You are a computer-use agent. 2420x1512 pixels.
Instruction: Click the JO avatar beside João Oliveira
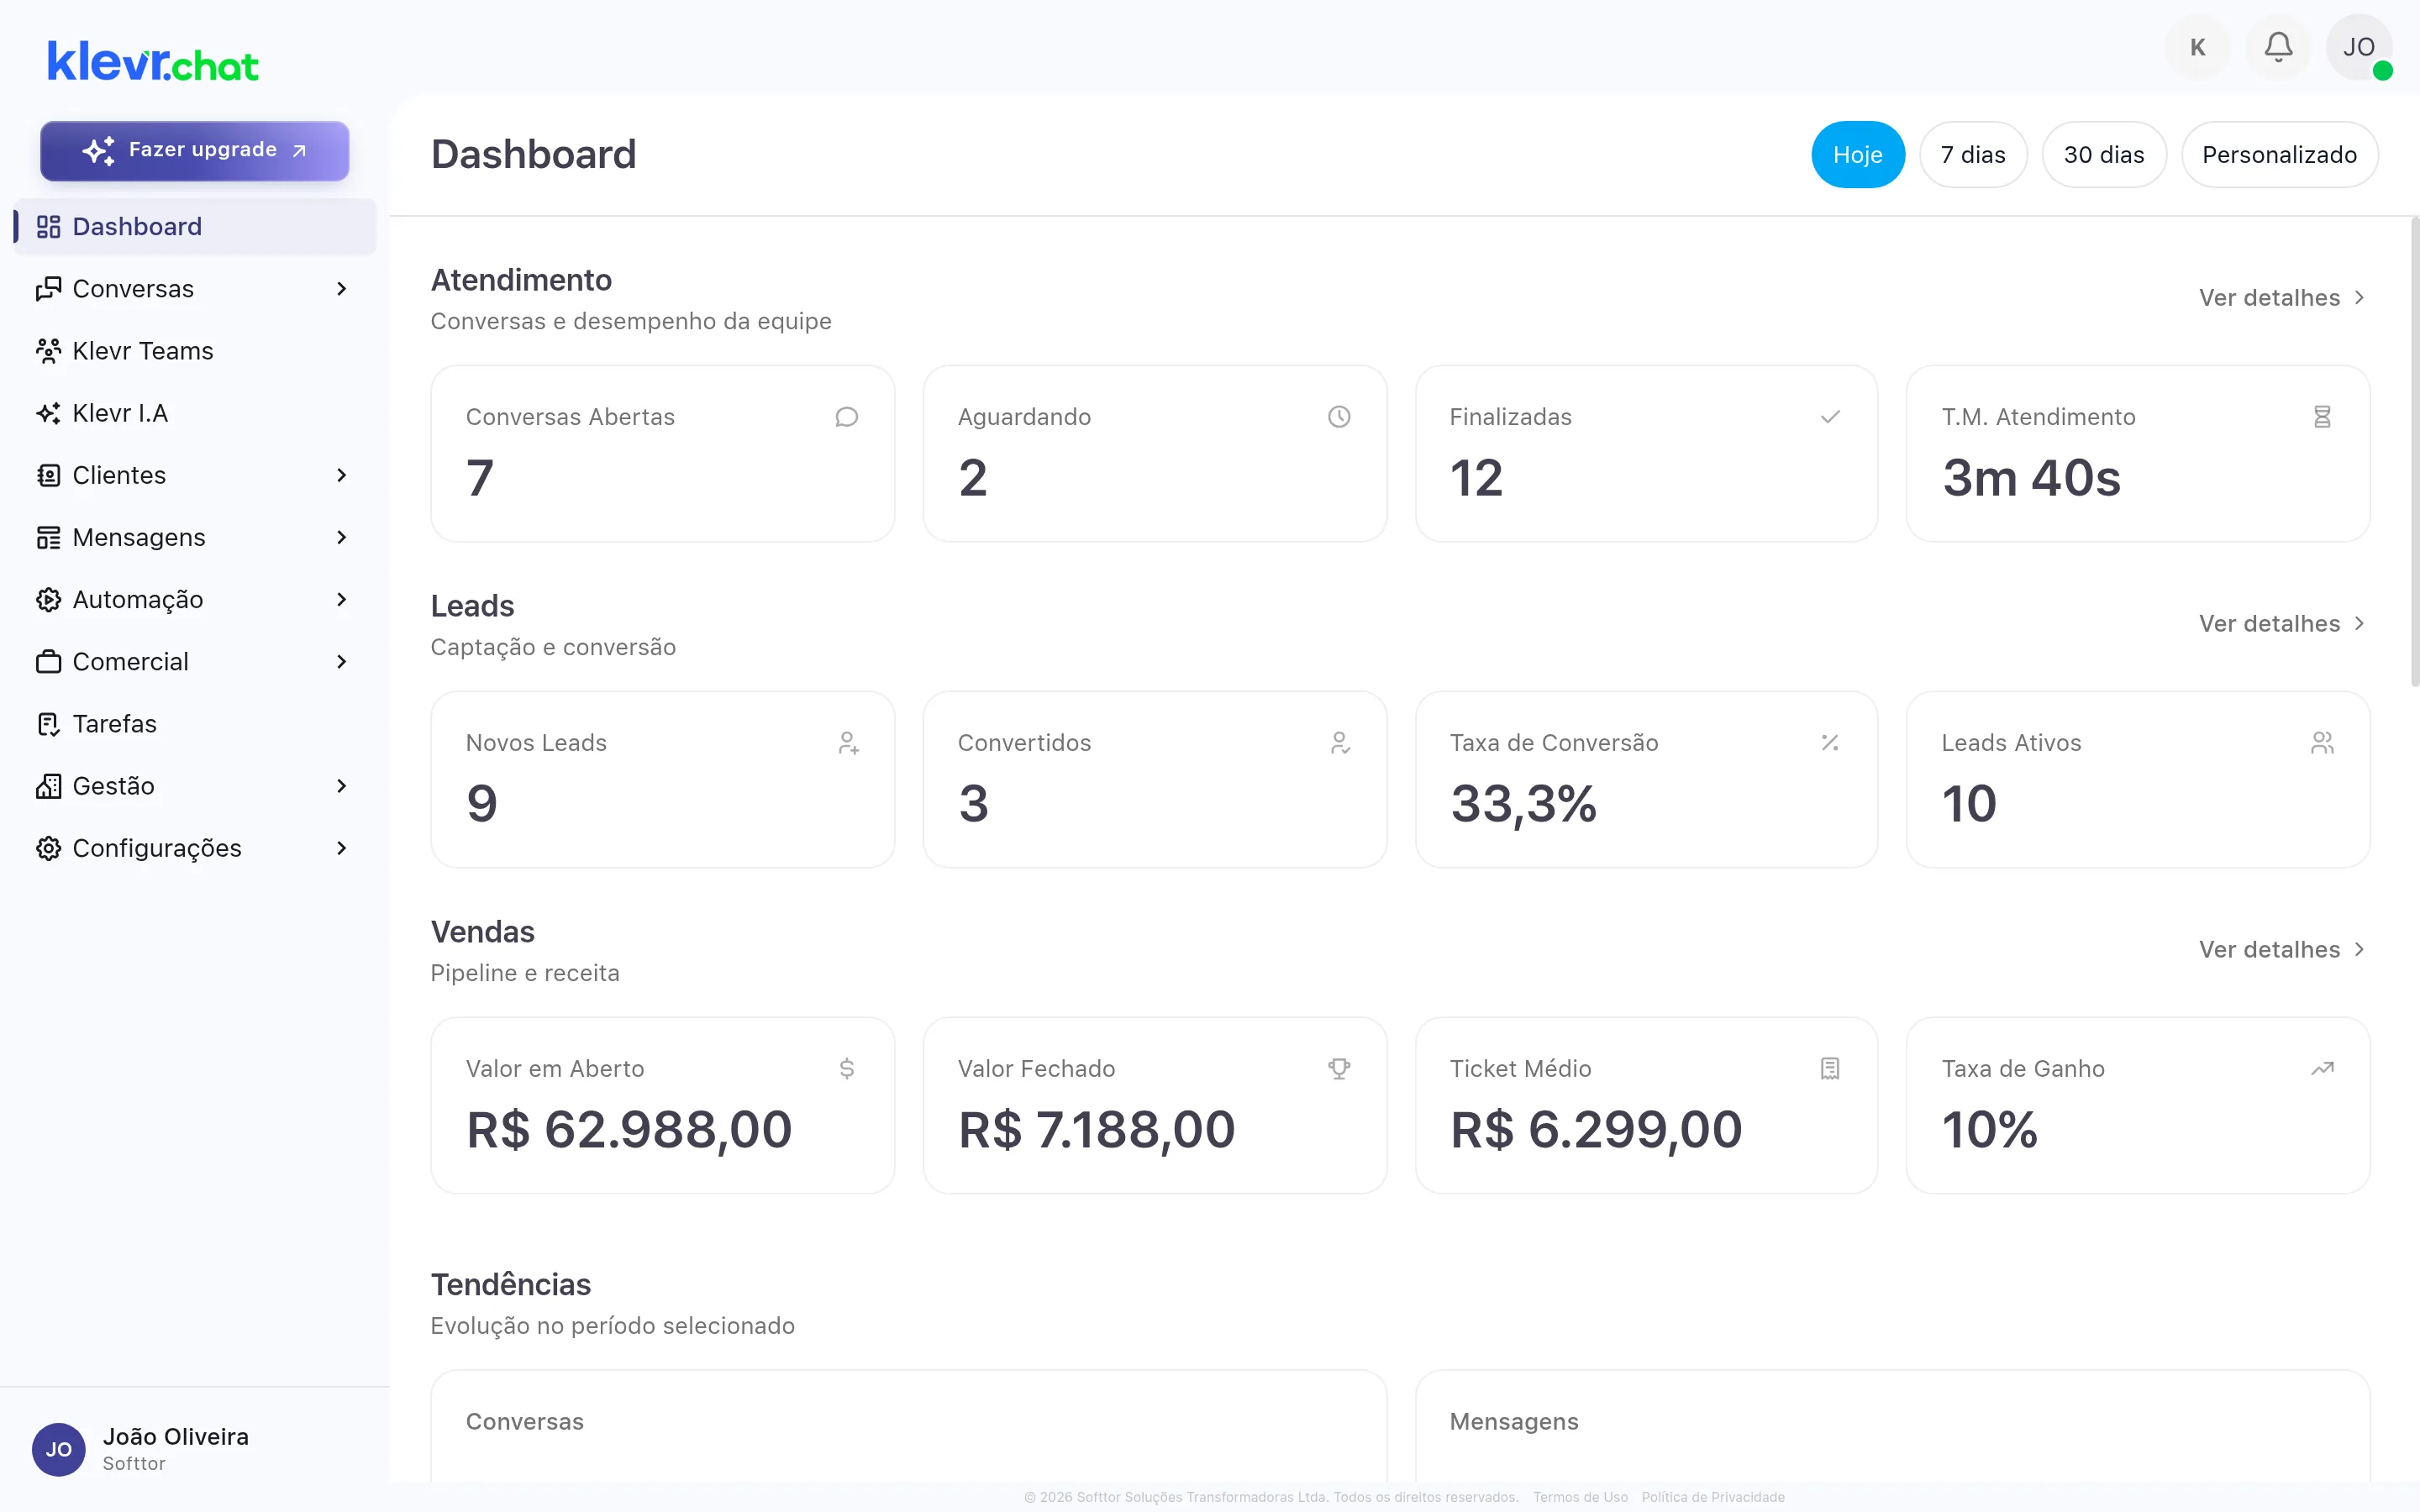pos(58,1450)
